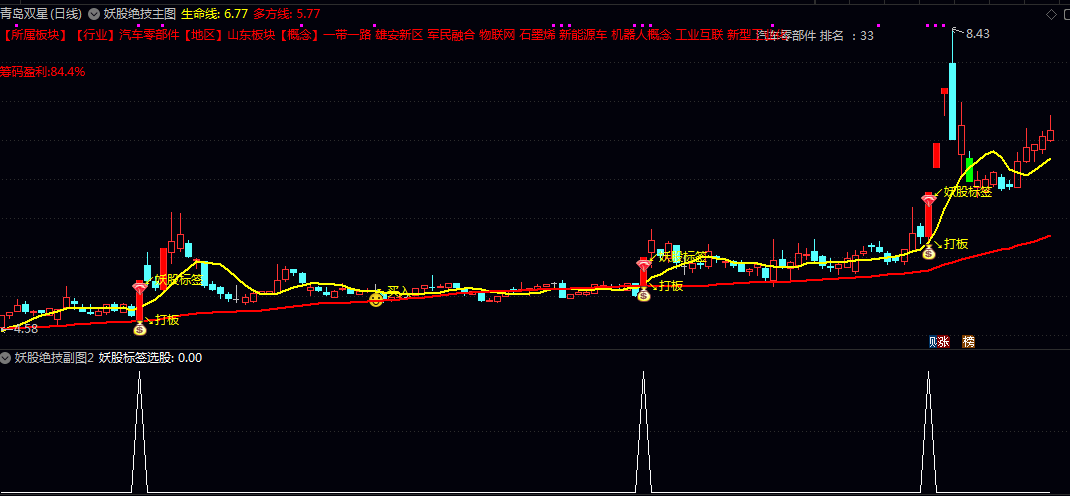This screenshot has height=496, width=1070.
Task: Click the red 涨 icon
Action: [943, 342]
